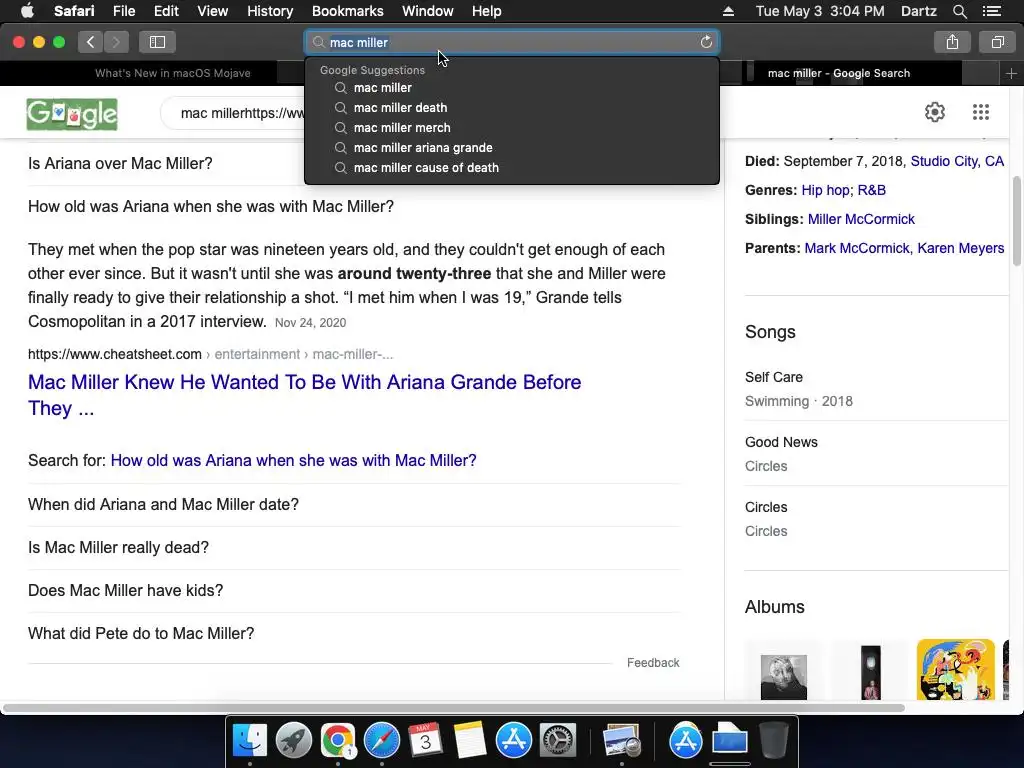Viewport: 1024px width, 768px height.
Task: Choose suggestion 'mac miller cause of death'
Action: pos(512,168)
